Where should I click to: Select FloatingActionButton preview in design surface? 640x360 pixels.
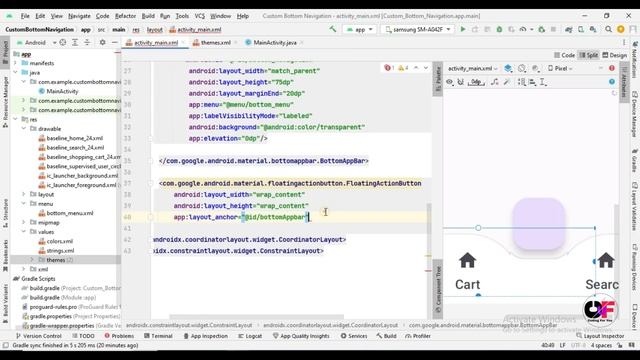(x=538, y=224)
